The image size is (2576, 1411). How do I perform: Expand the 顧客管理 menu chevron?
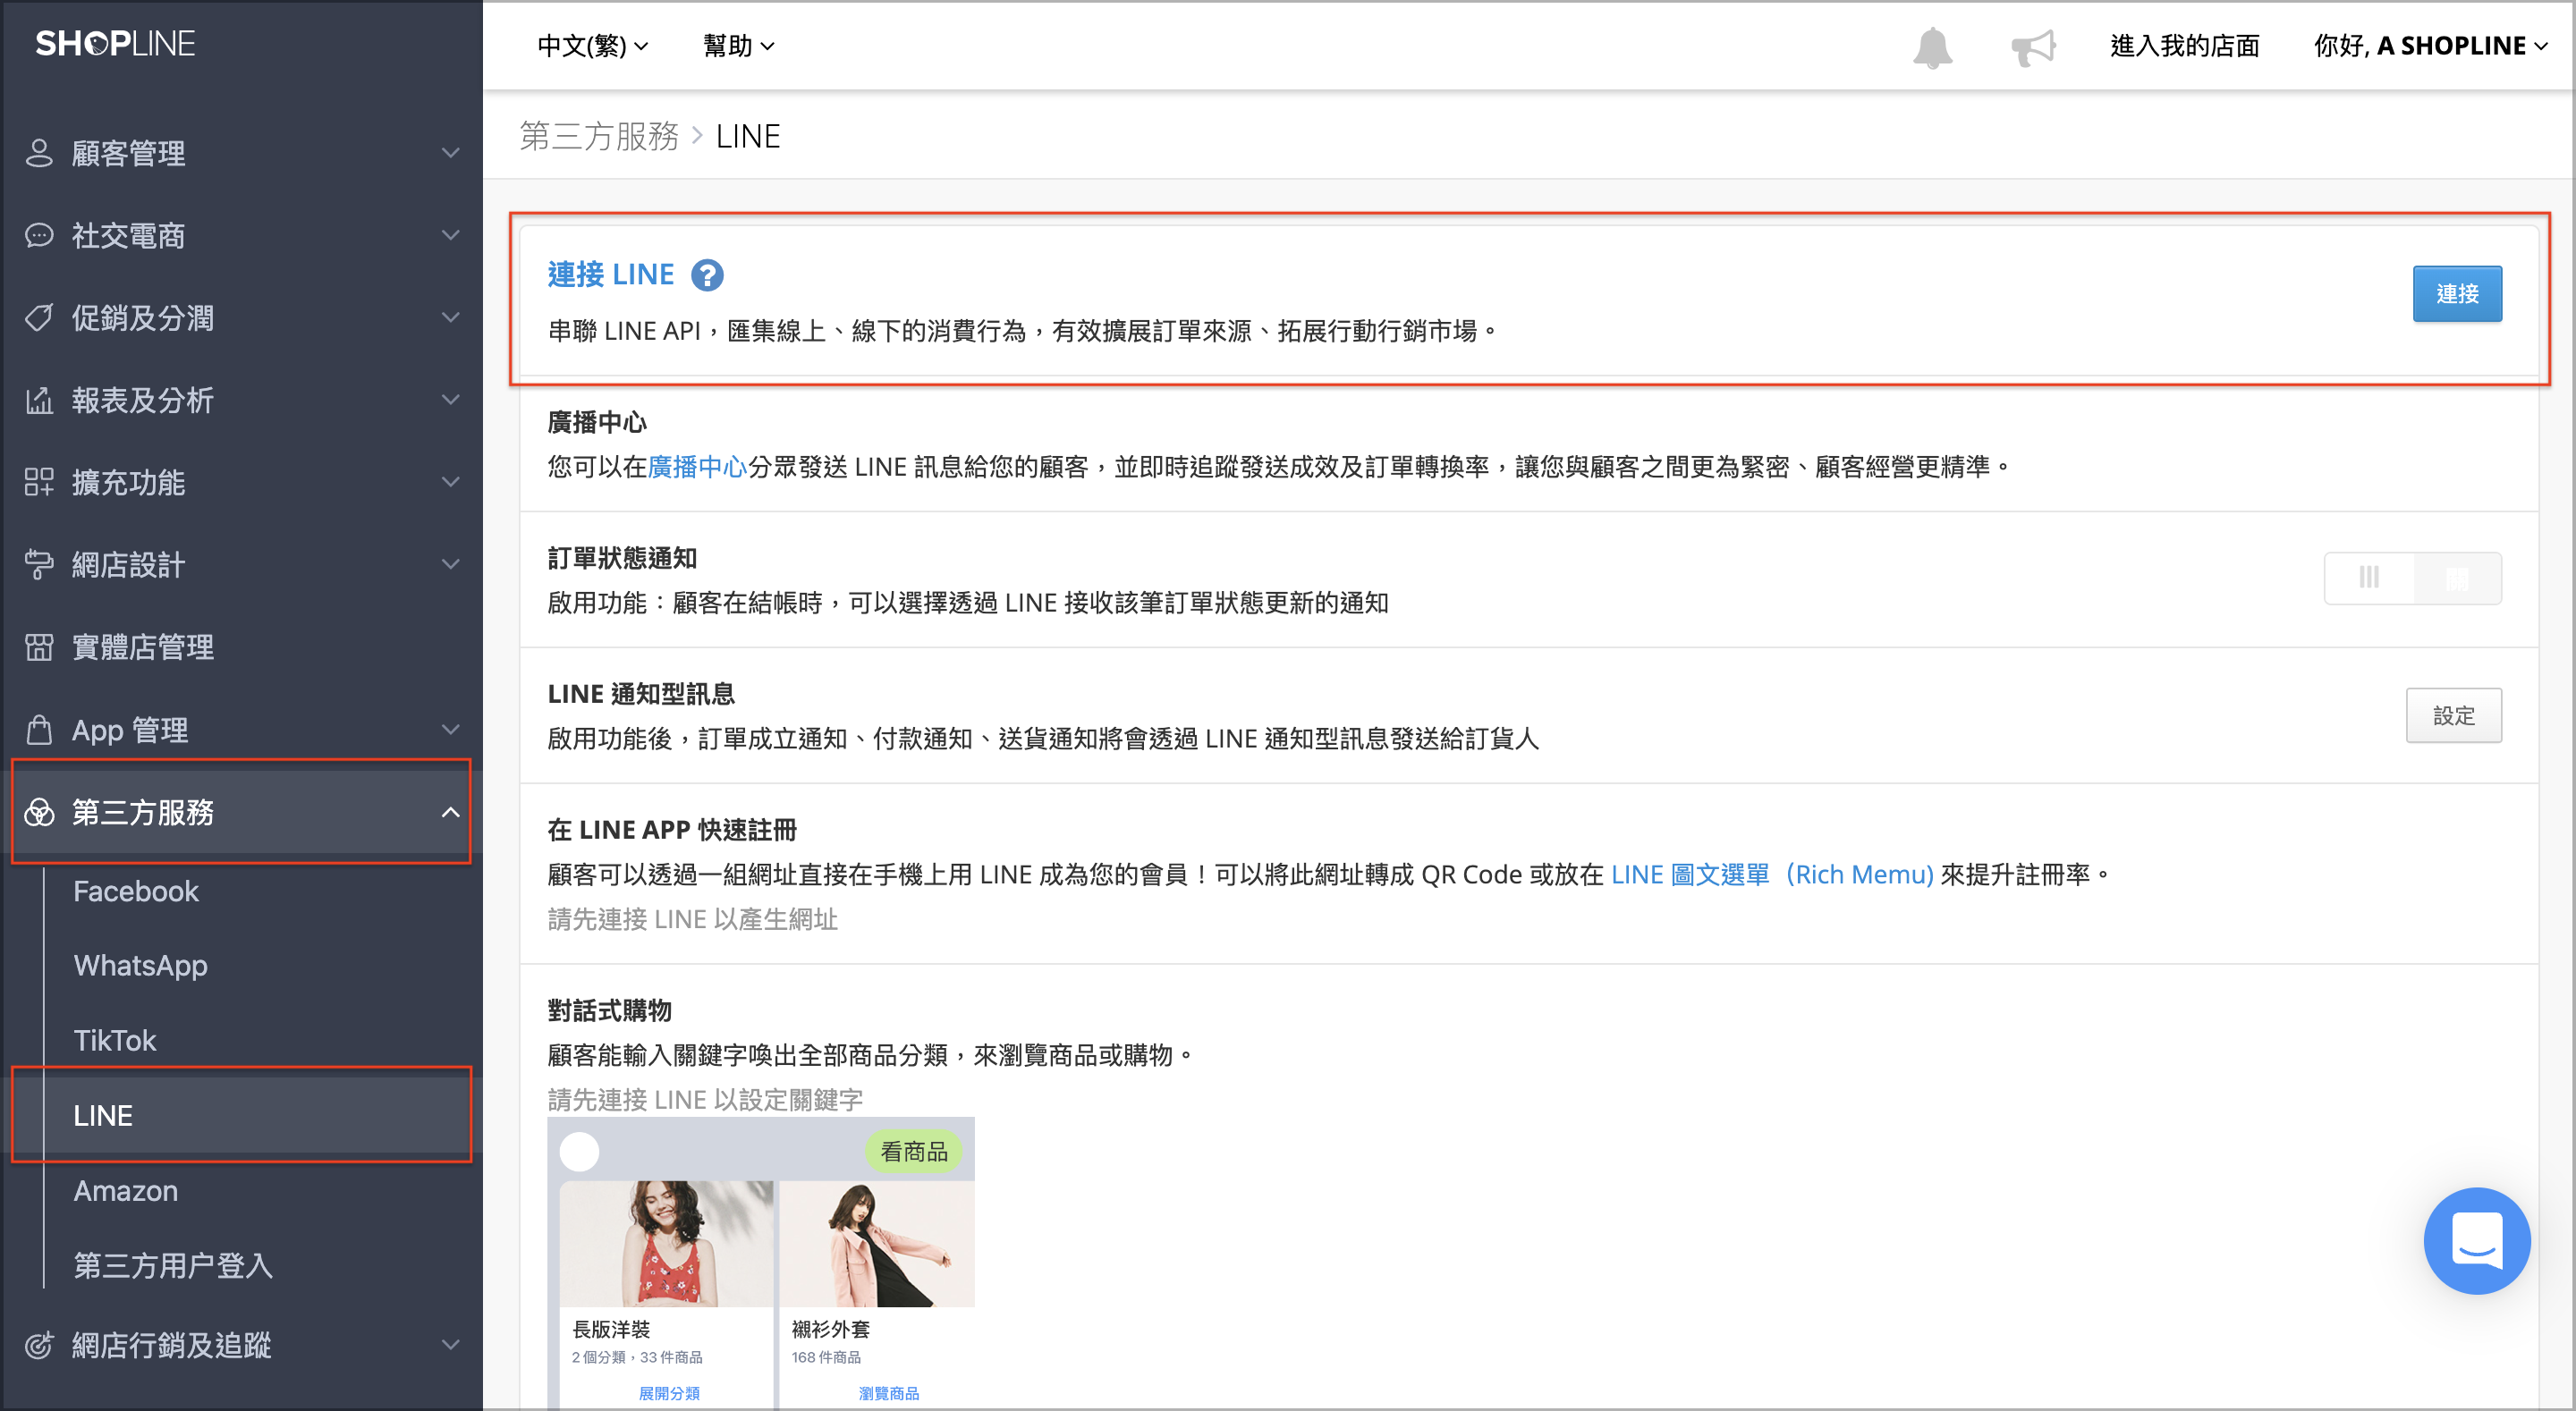[451, 153]
